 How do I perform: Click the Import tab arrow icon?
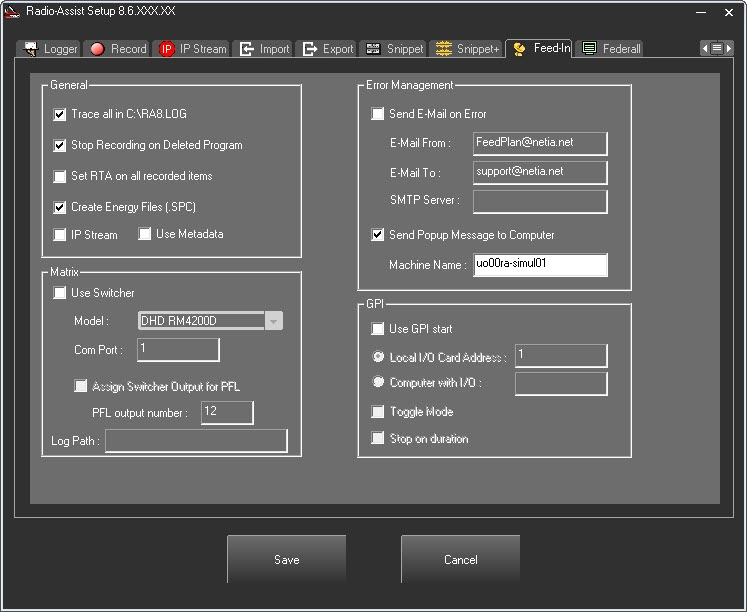coord(247,48)
